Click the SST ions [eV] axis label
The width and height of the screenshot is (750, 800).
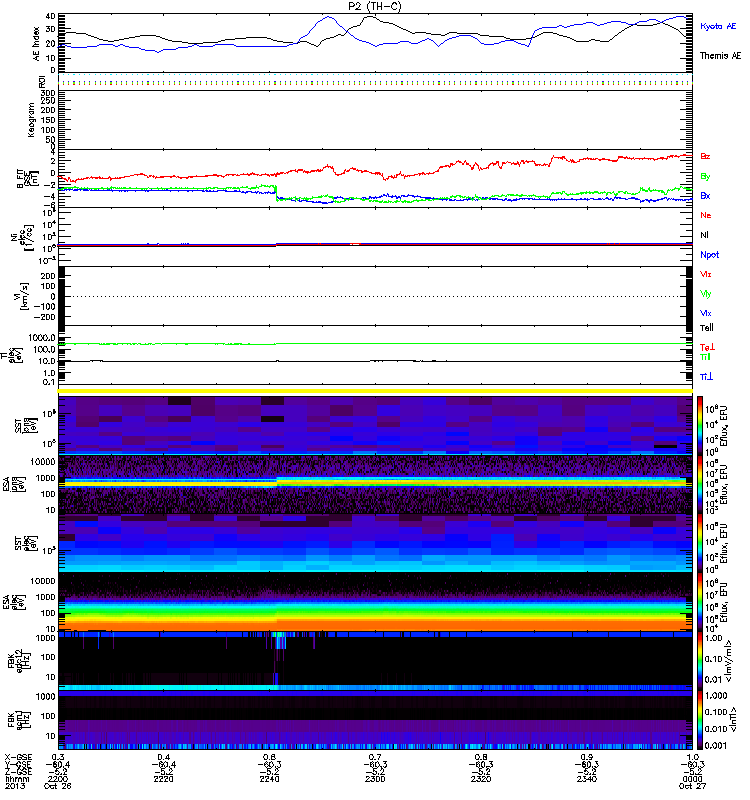point(26,424)
